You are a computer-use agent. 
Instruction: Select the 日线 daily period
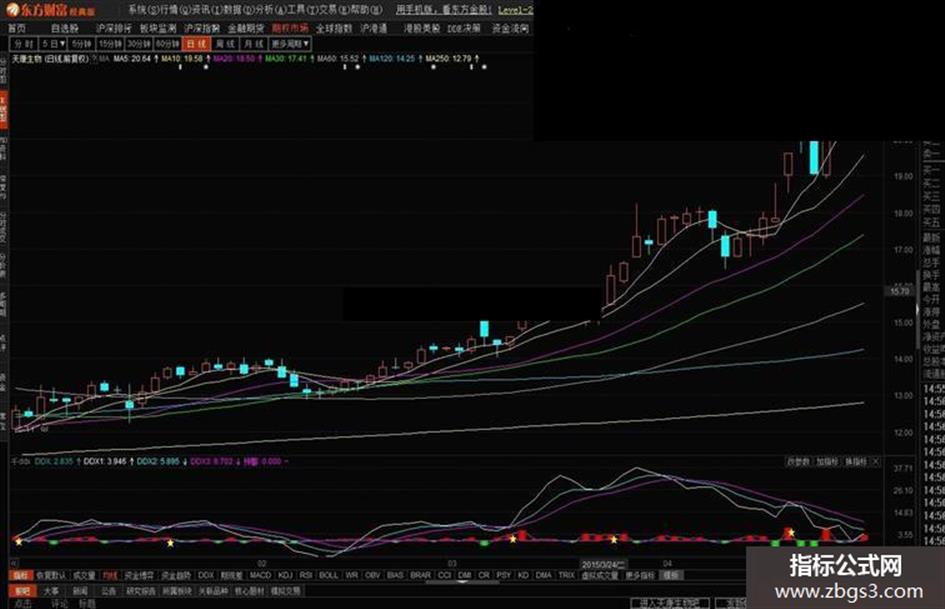197,44
